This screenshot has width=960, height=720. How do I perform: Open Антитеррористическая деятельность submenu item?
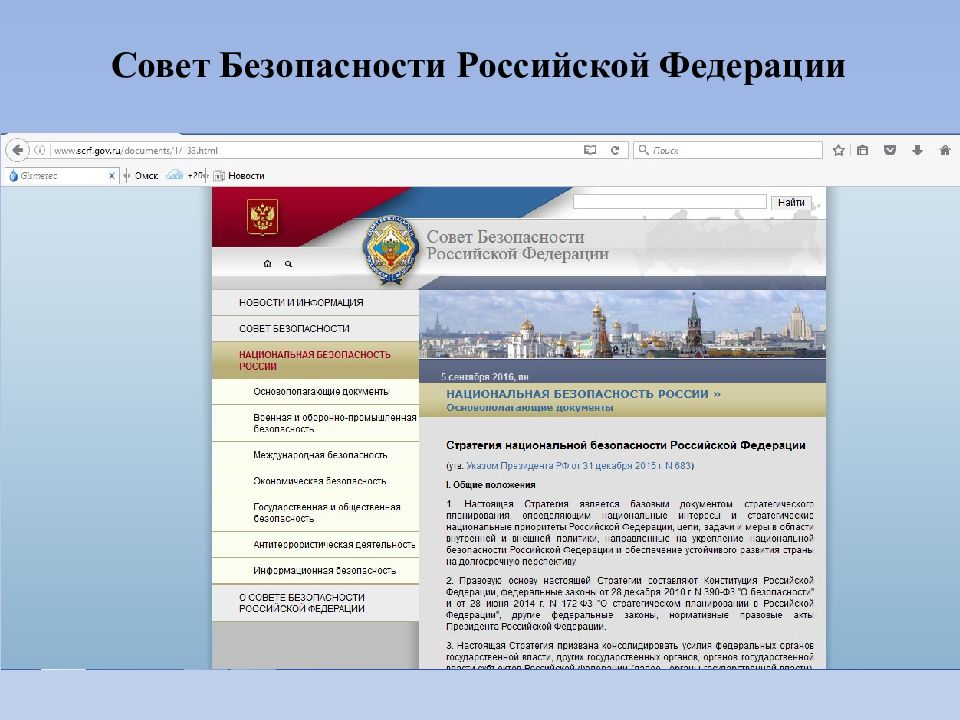(315, 545)
